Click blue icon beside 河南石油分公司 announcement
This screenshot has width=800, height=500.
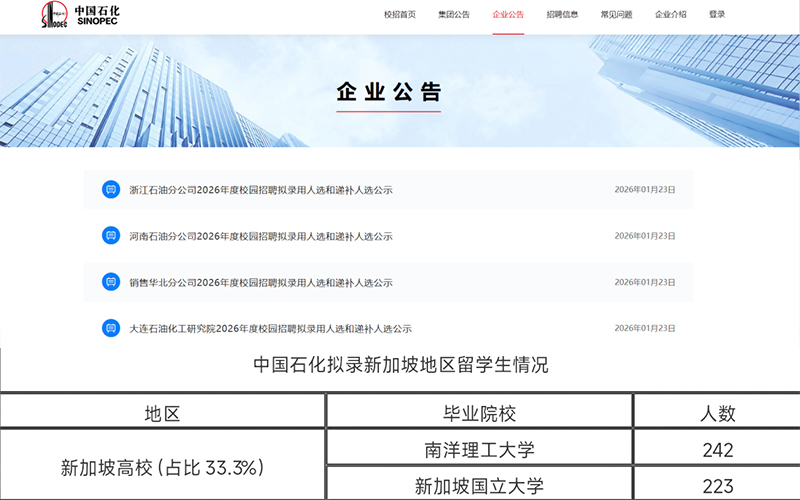[x=111, y=236]
